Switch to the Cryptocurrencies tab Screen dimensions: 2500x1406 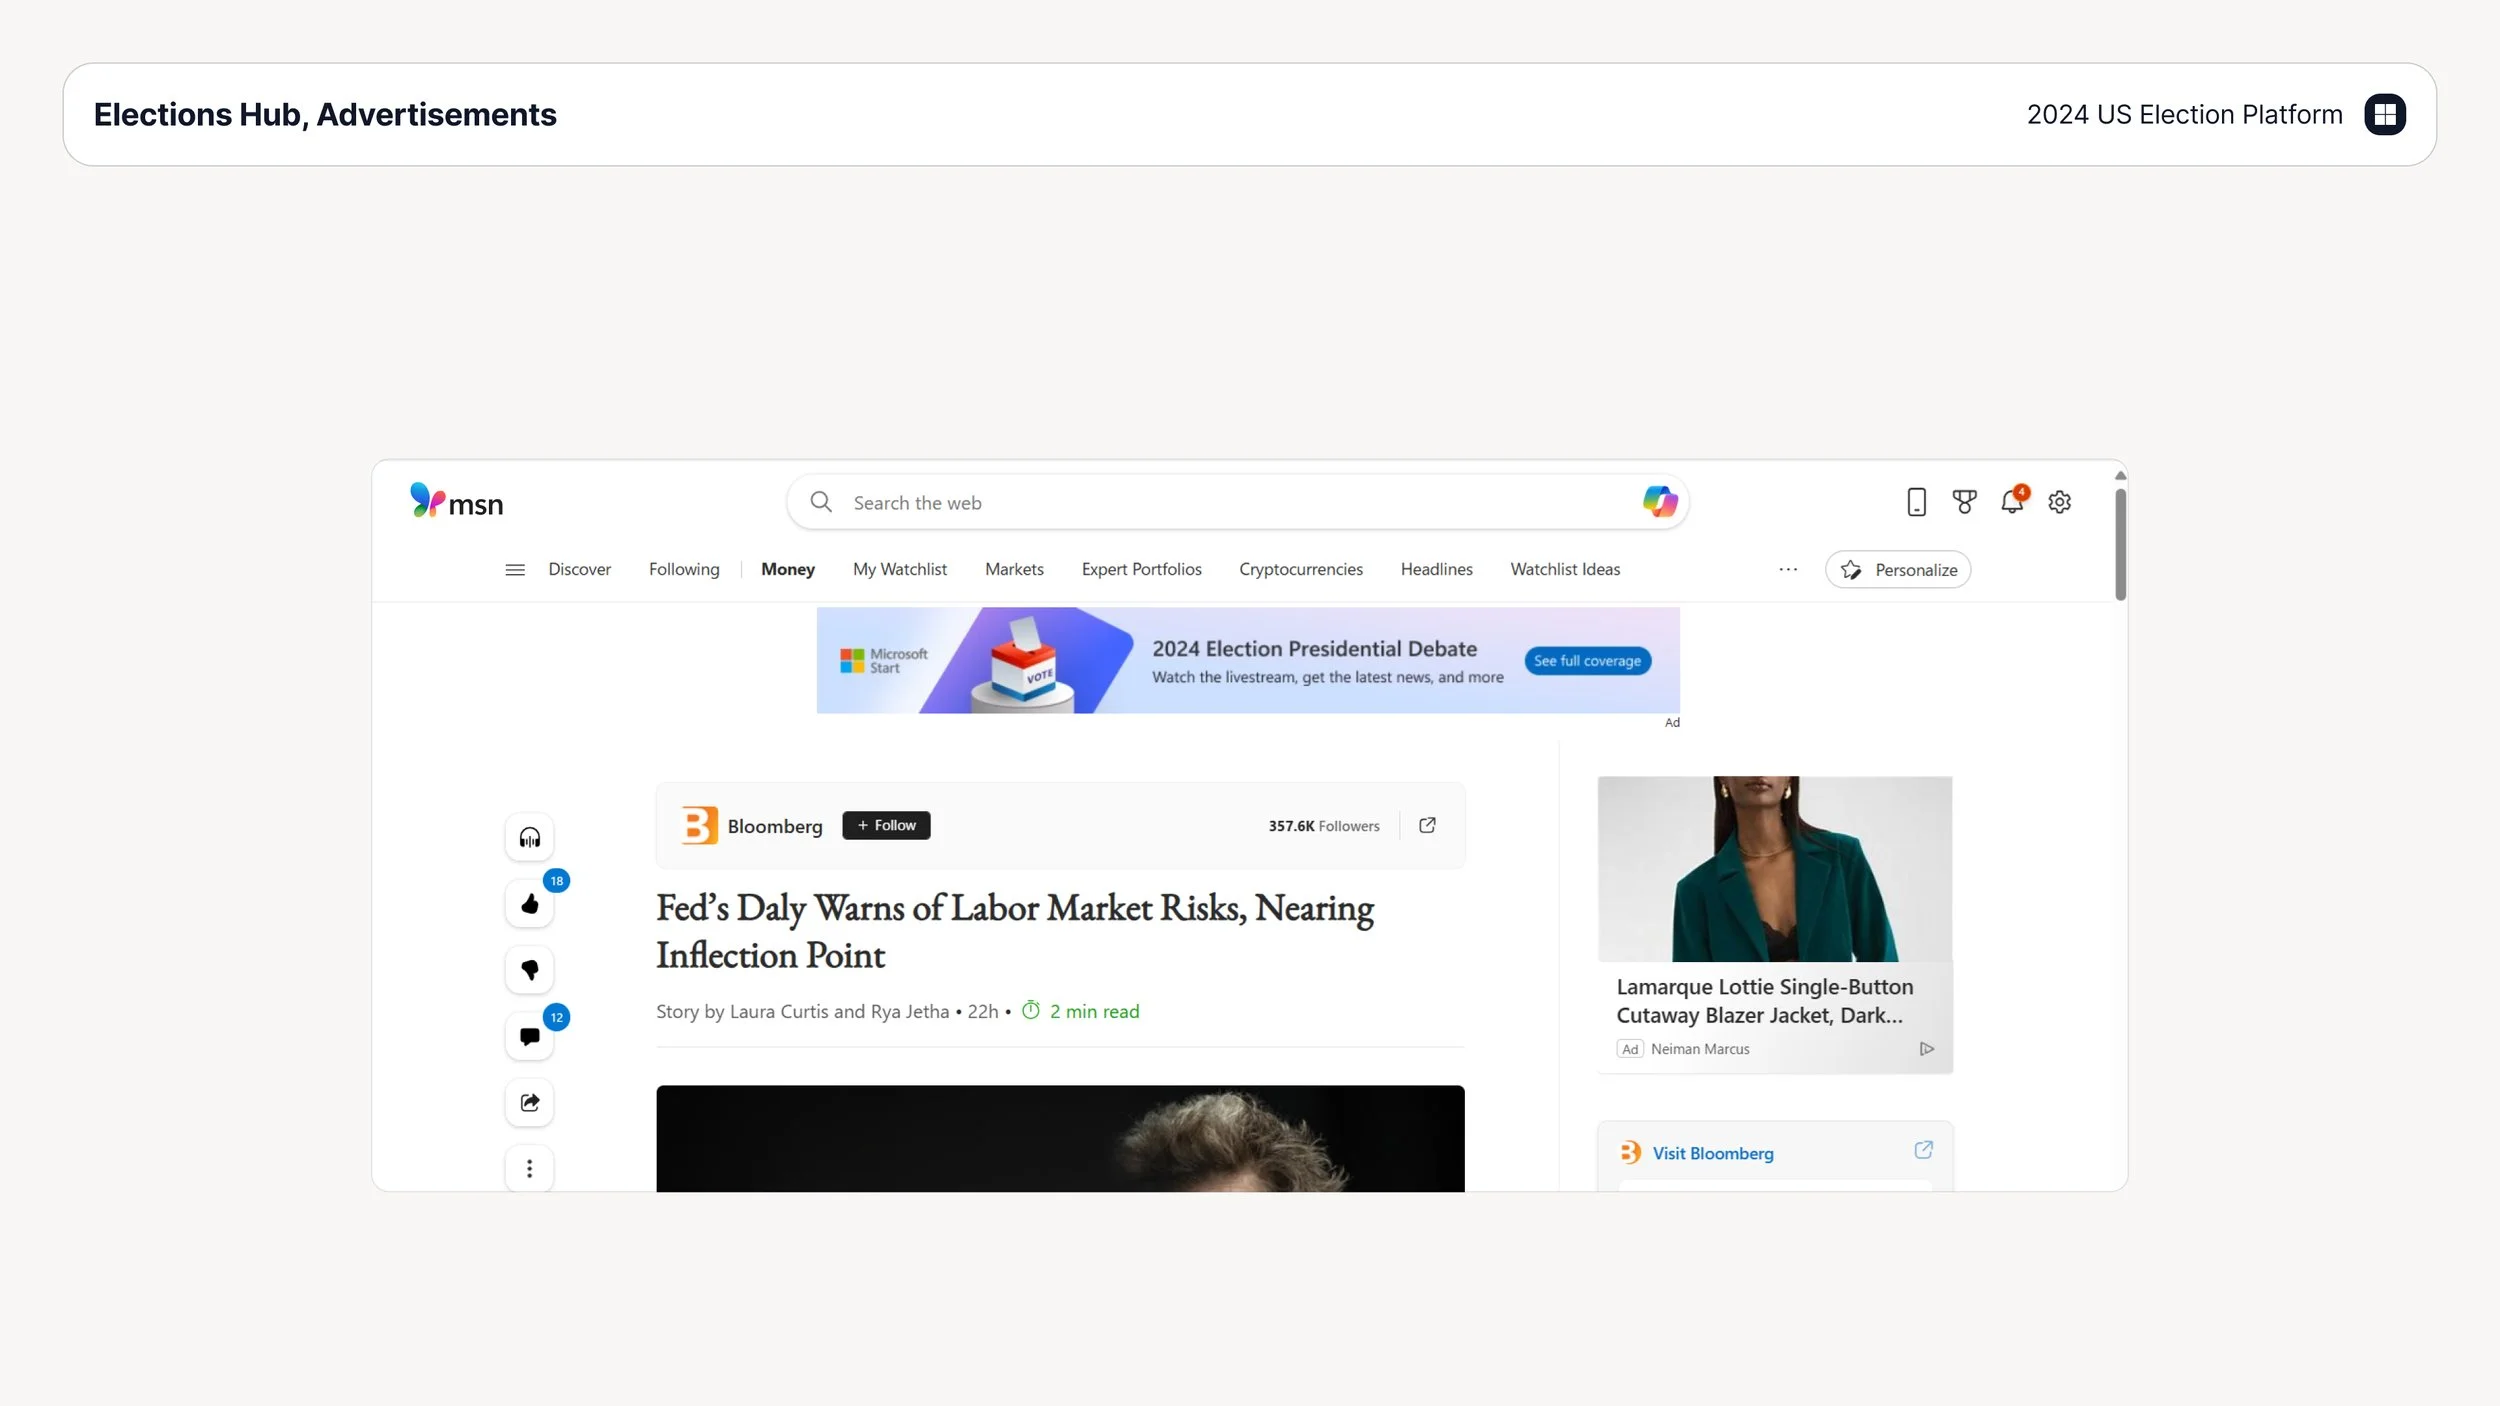(x=1300, y=570)
